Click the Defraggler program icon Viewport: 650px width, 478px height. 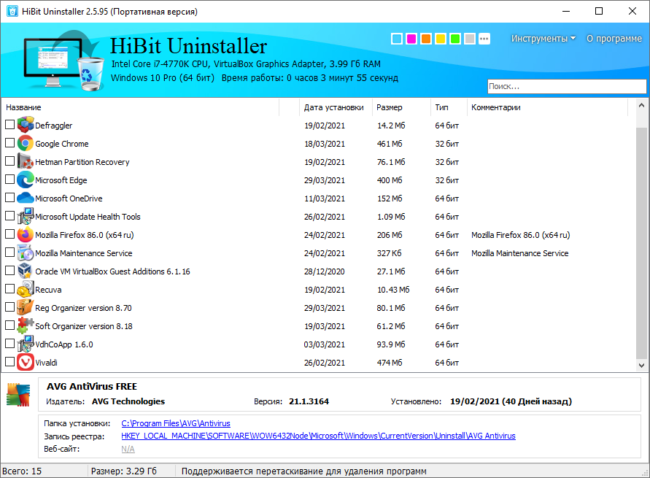coord(25,124)
